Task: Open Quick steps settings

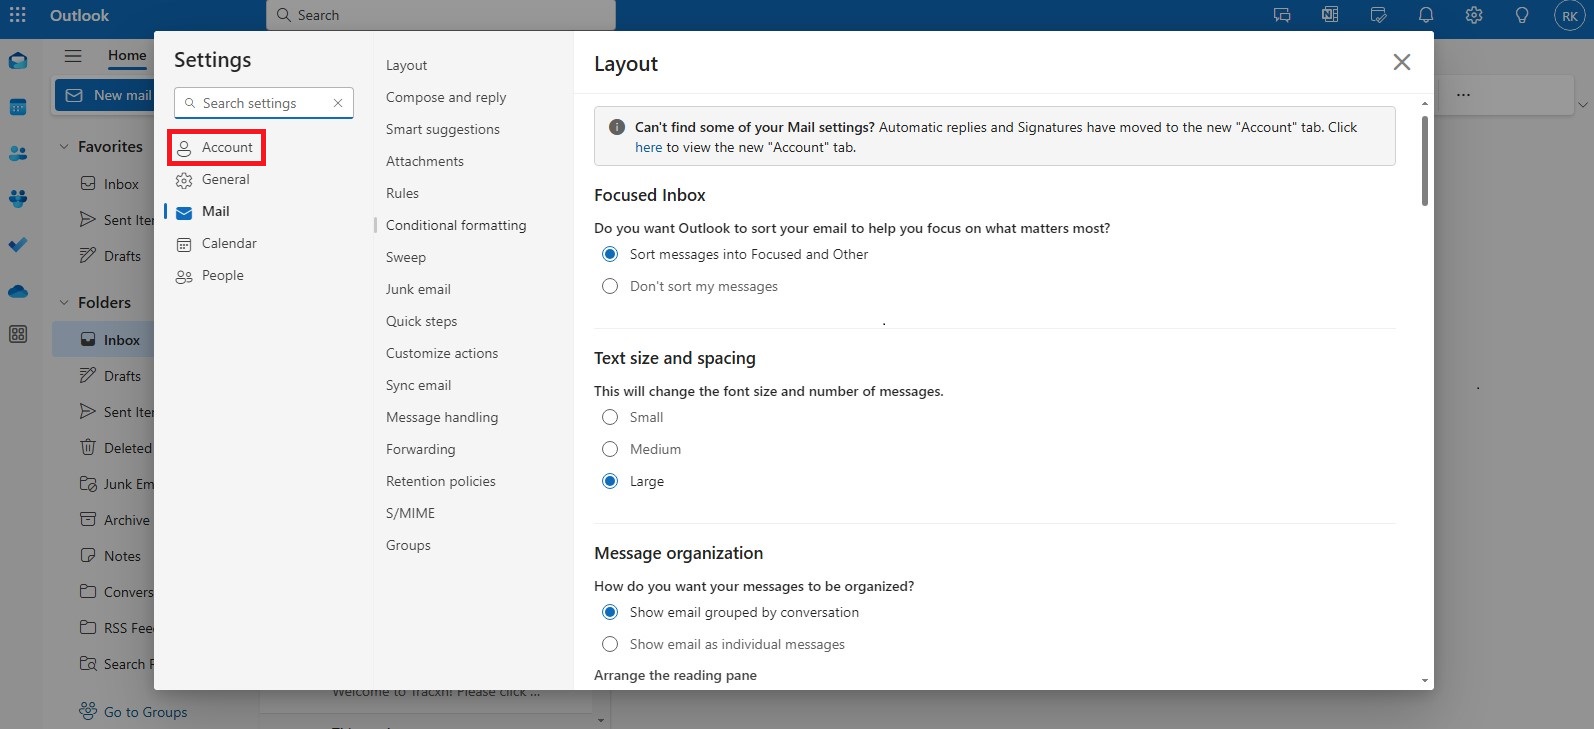Action: point(422,321)
